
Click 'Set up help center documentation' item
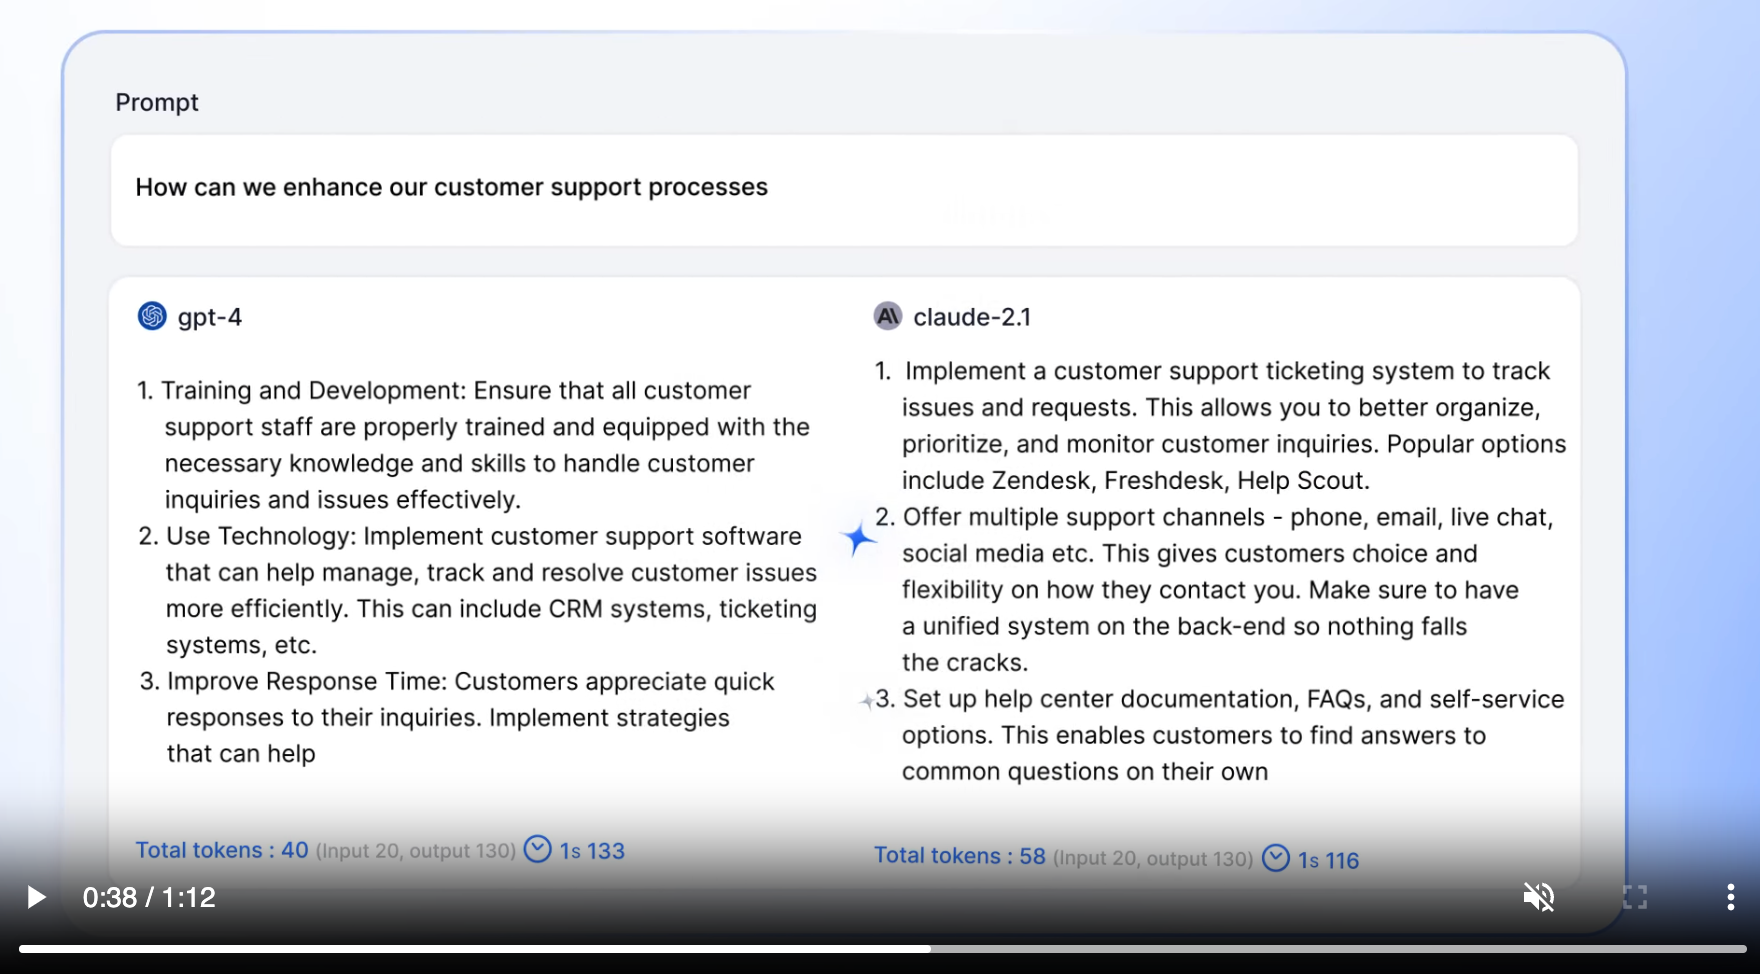coord(1219,735)
